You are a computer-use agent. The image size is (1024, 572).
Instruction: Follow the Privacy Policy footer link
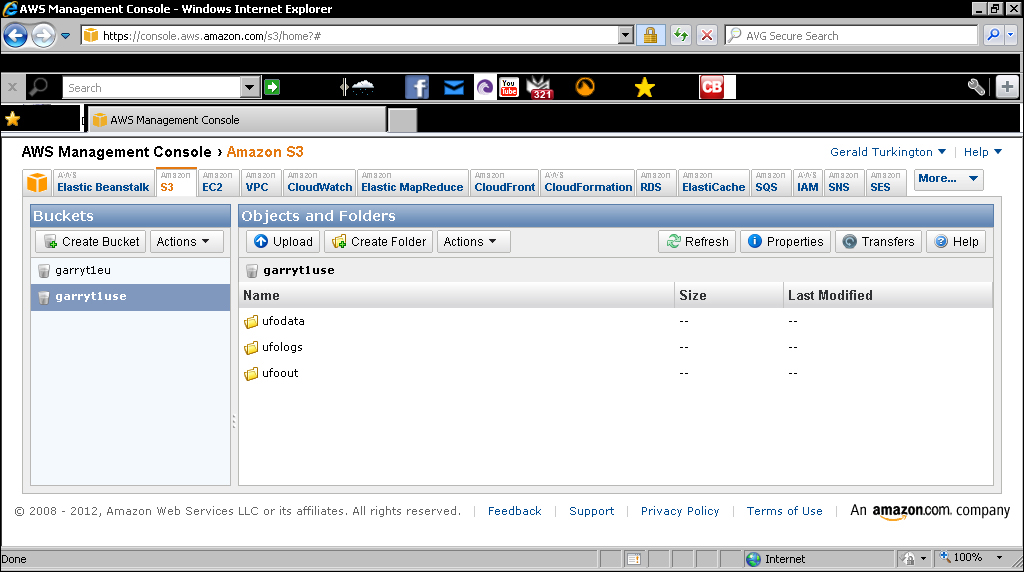click(x=680, y=511)
